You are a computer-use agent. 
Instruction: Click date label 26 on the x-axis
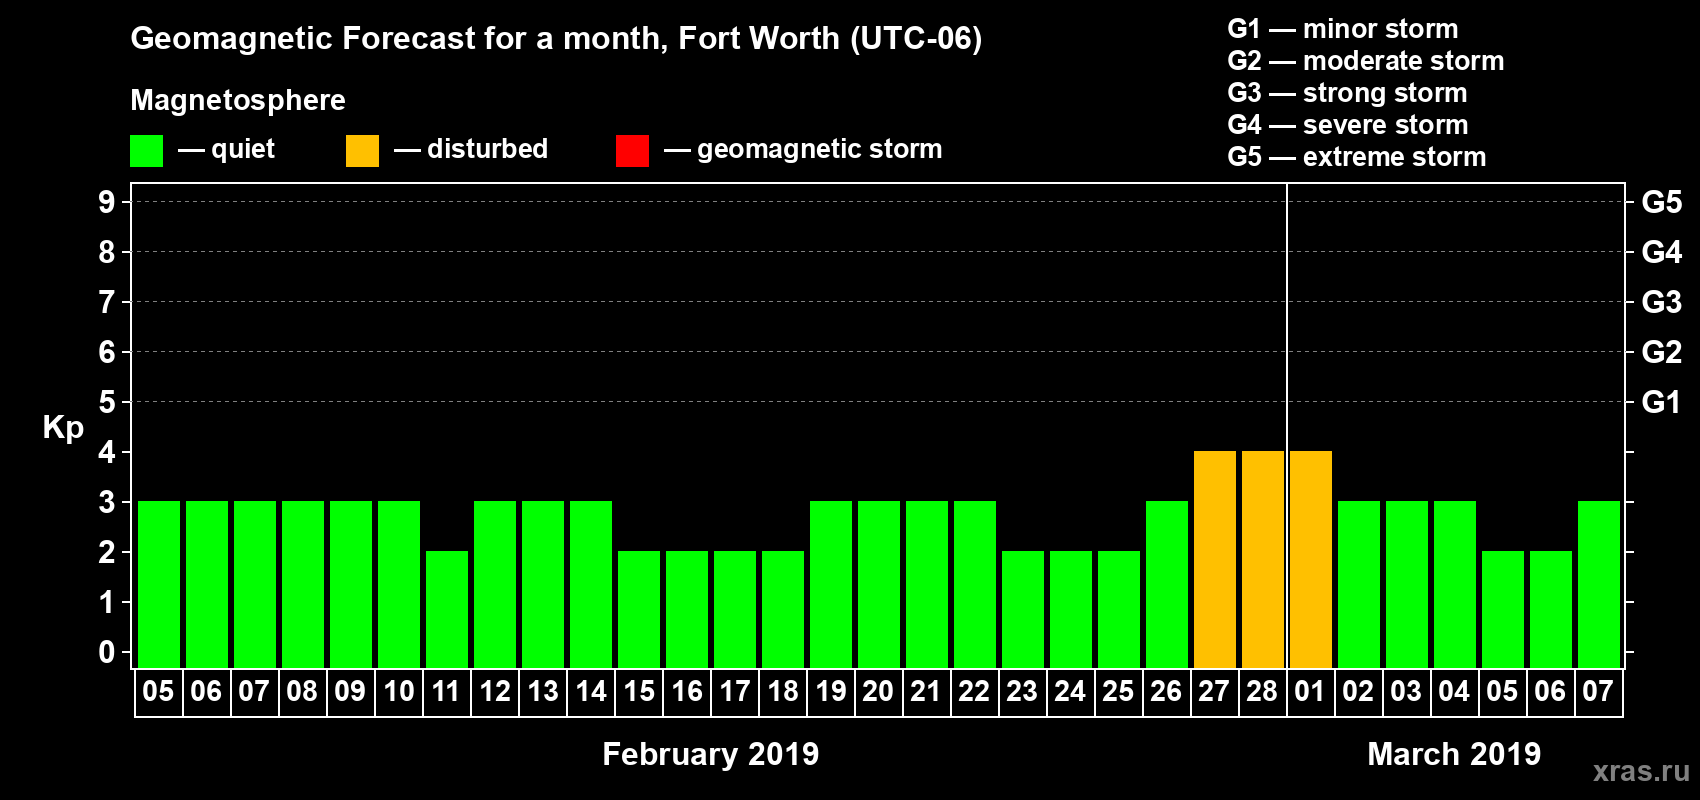coord(1166,691)
